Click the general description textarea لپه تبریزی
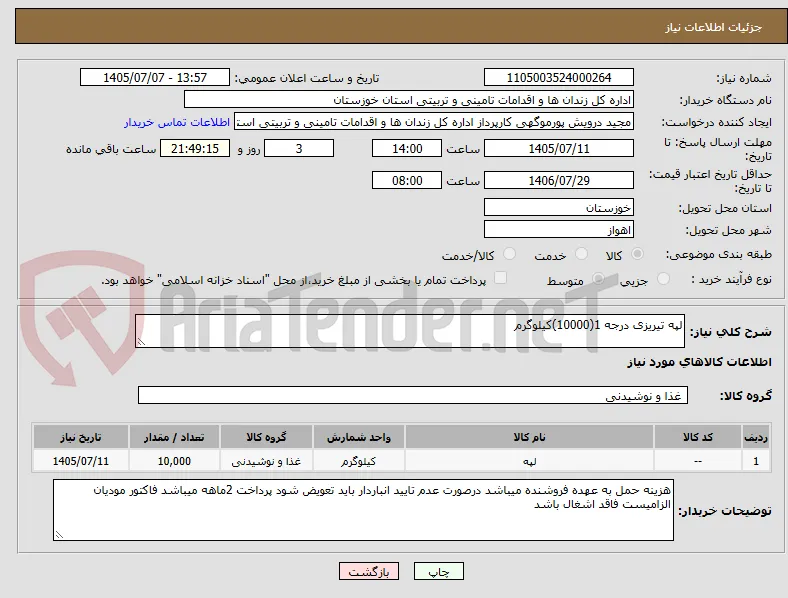 [x=410, y=331]
